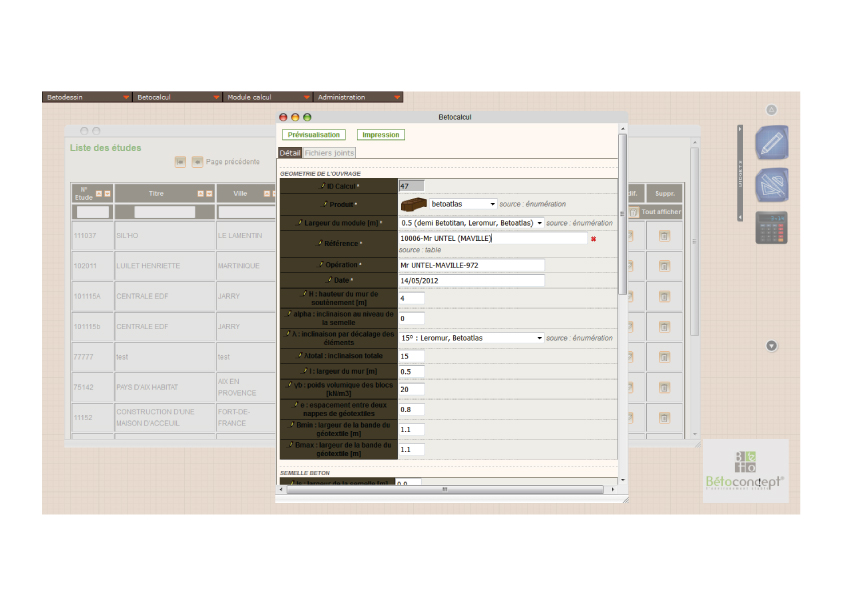Screen dimensions: 842x595
Task: Open the inclinaison par décalage dropdown
Action: [x=471, y=338]
